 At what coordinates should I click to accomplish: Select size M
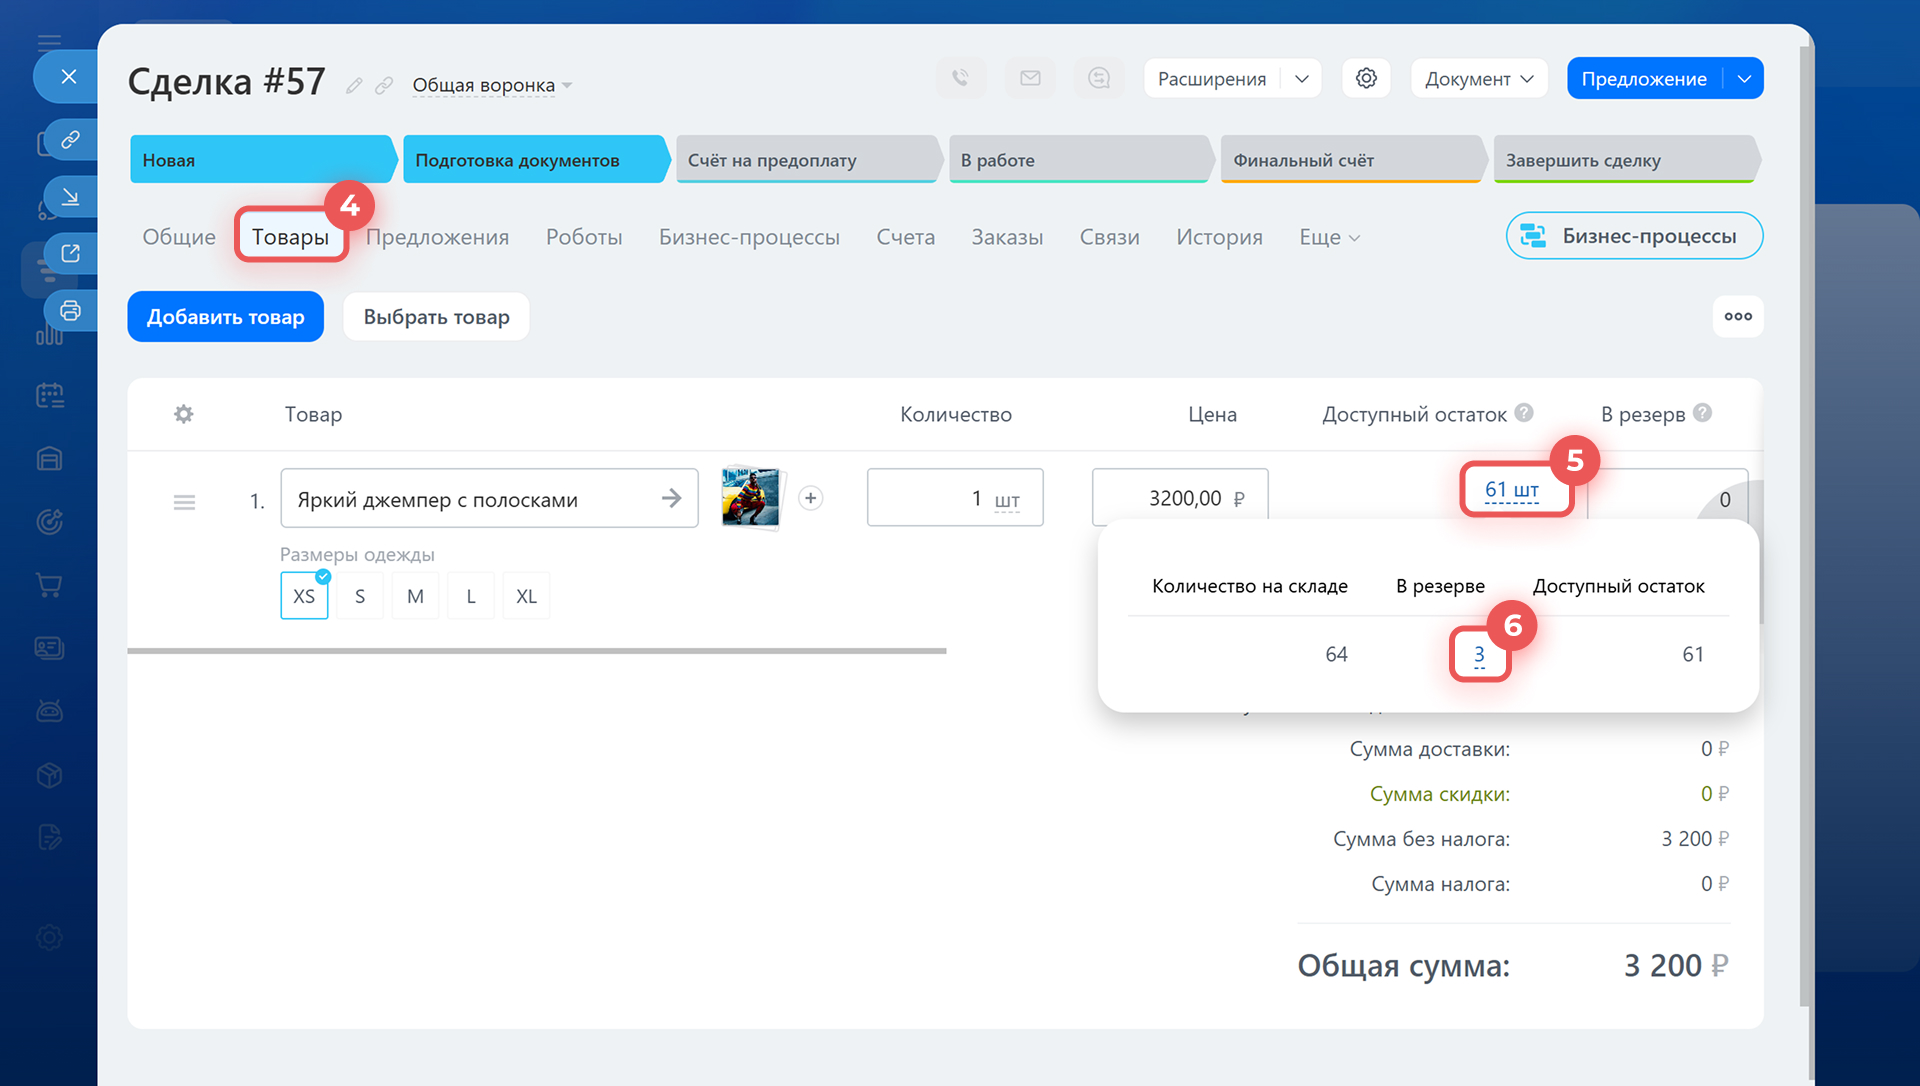pos(415,596)
